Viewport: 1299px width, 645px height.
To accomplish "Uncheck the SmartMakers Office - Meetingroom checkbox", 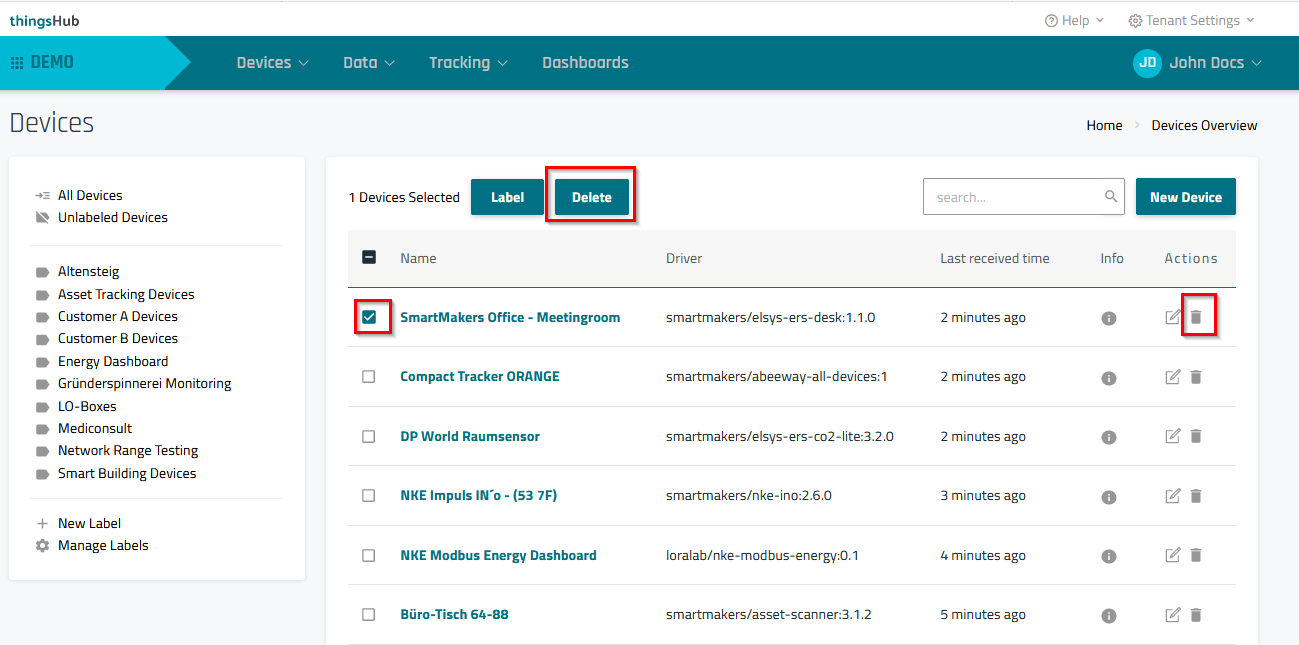I will 369,317.
